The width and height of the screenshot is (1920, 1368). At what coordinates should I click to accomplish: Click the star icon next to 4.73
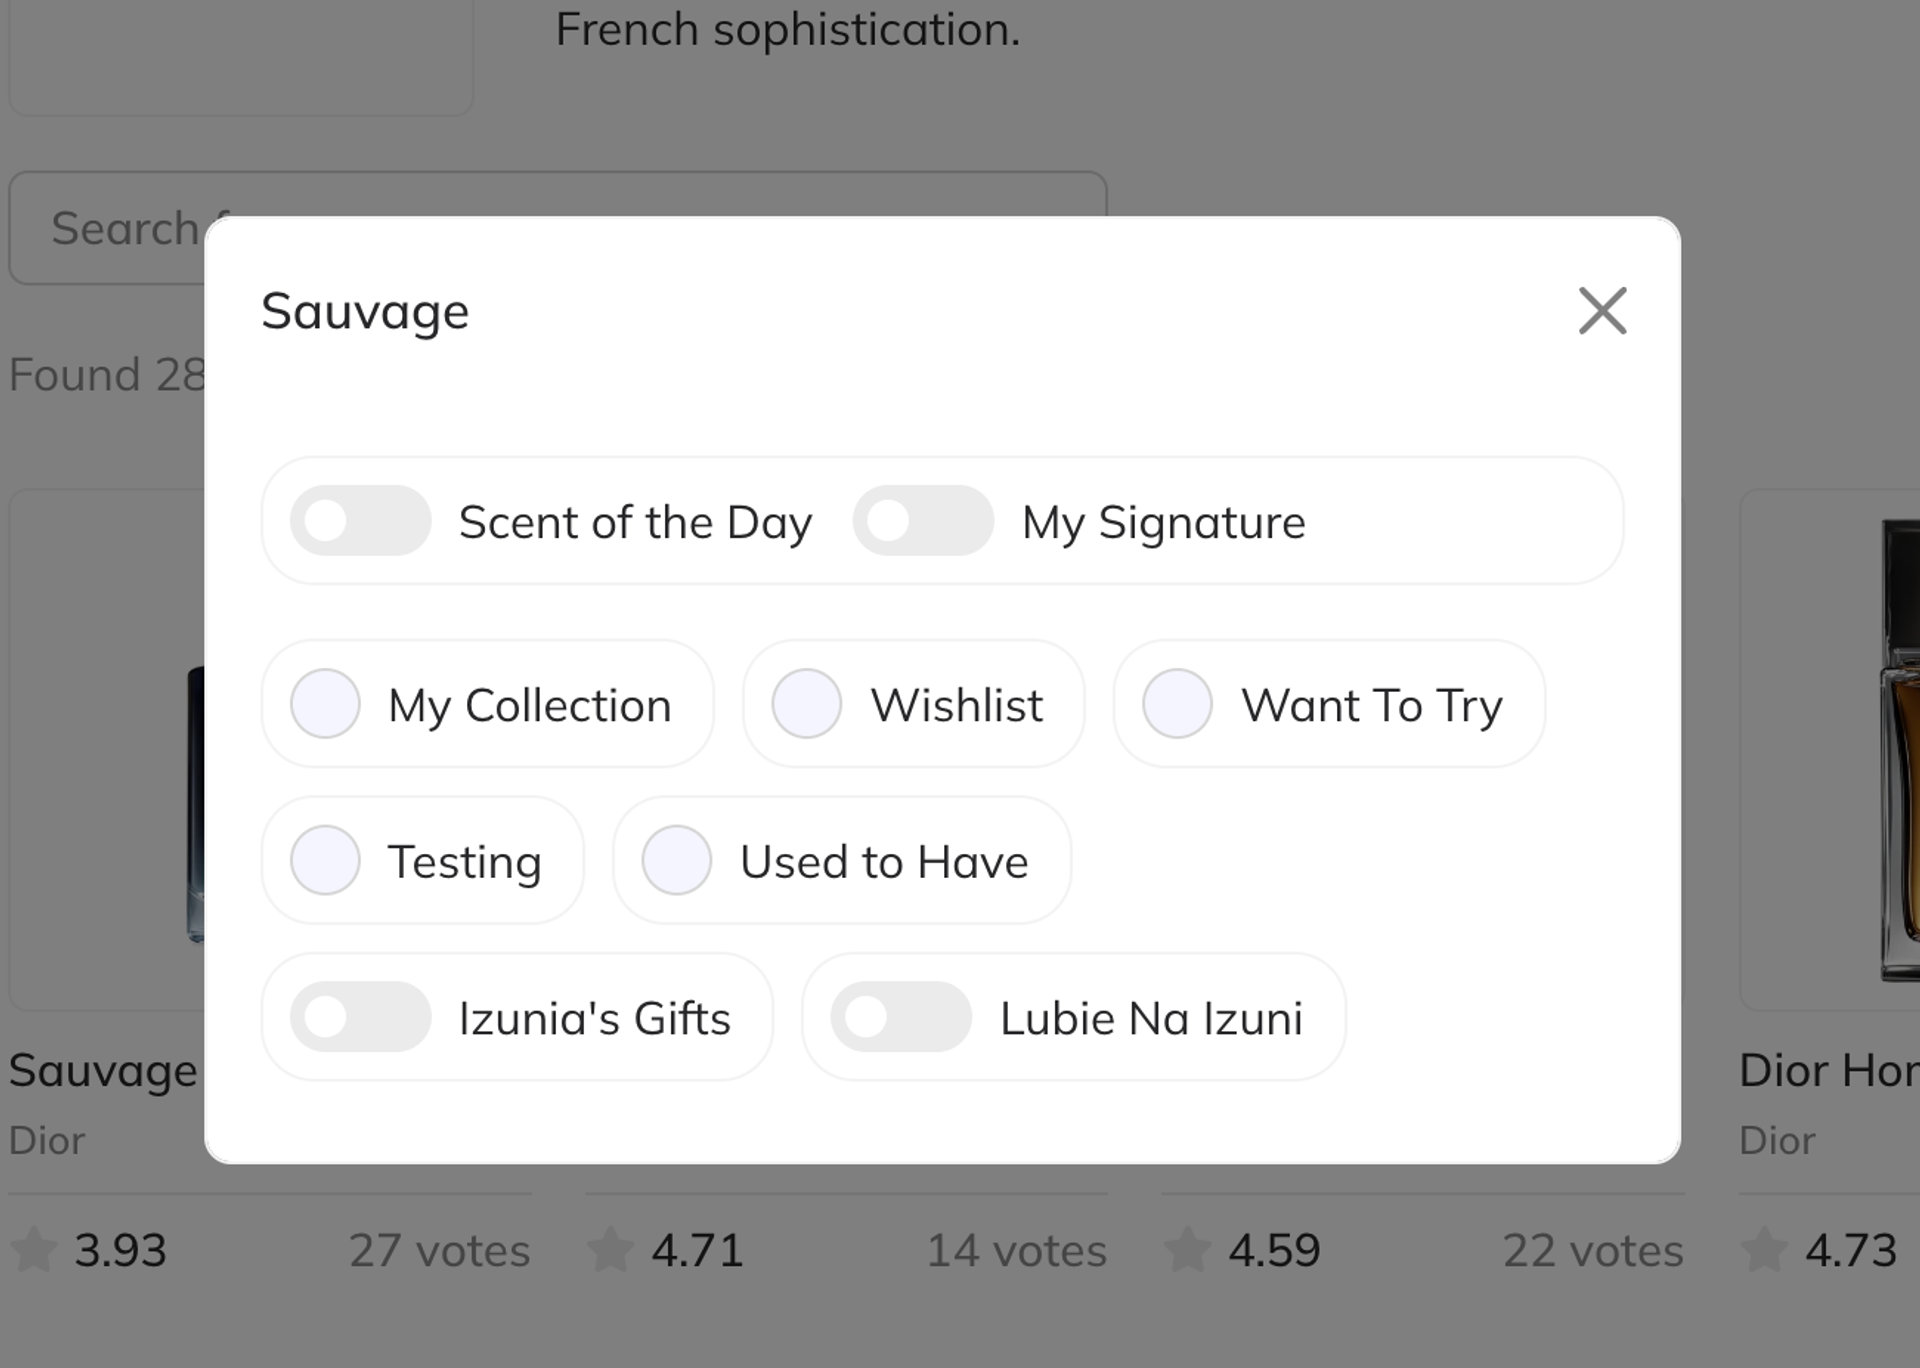[1764, 1250]
